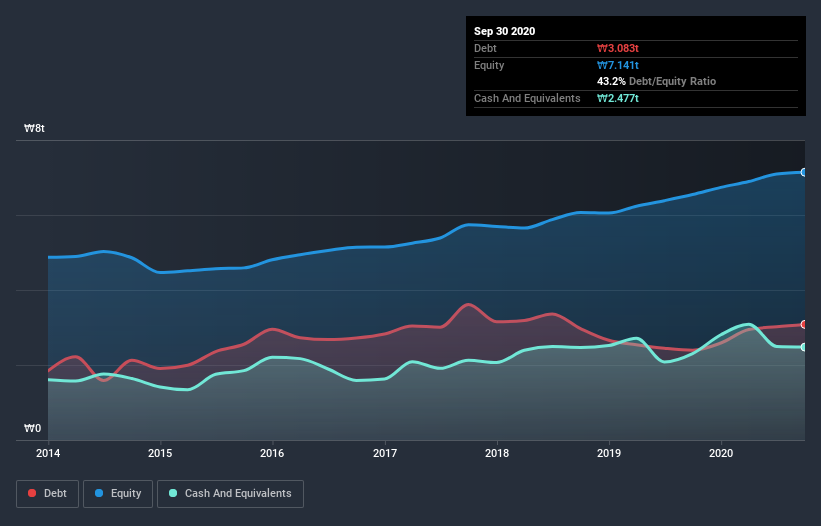Click the Sep 30 2020 tooltip date
The height and width of the screenshot is (526, 821).
pyautogui.click(x=505, y=31)
